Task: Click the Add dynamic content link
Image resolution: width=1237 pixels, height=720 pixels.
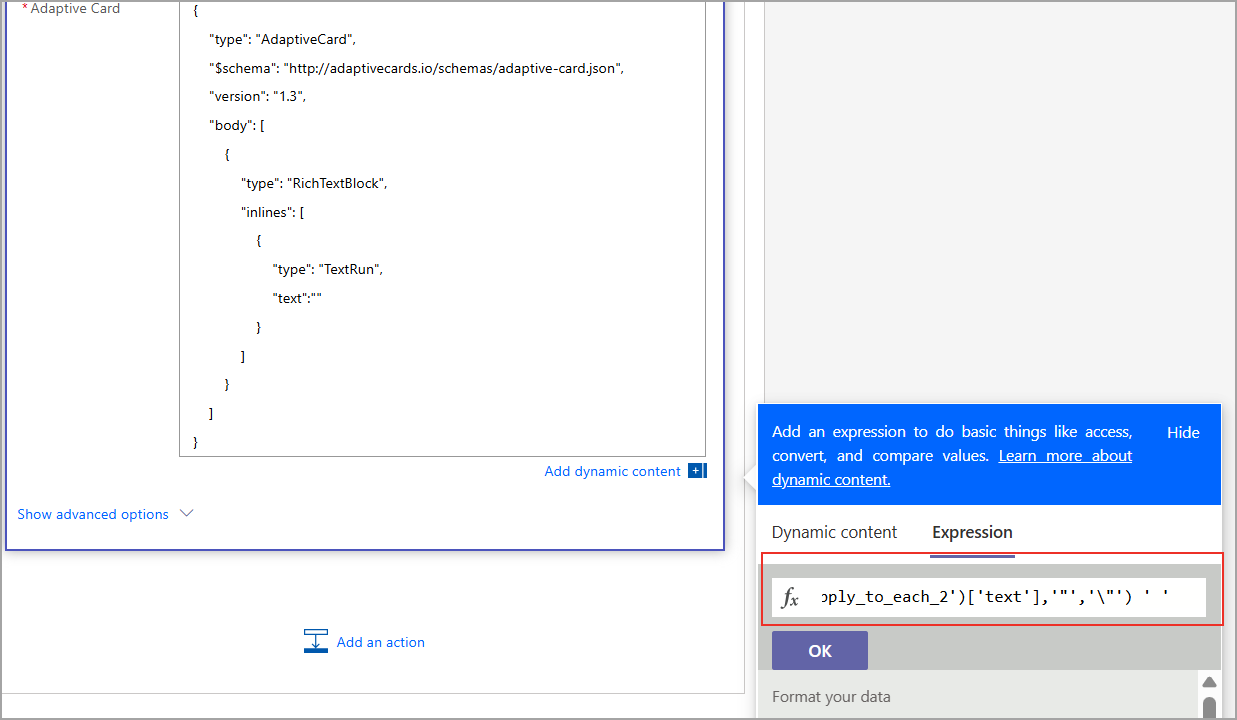Action: [x=612, y=471]
